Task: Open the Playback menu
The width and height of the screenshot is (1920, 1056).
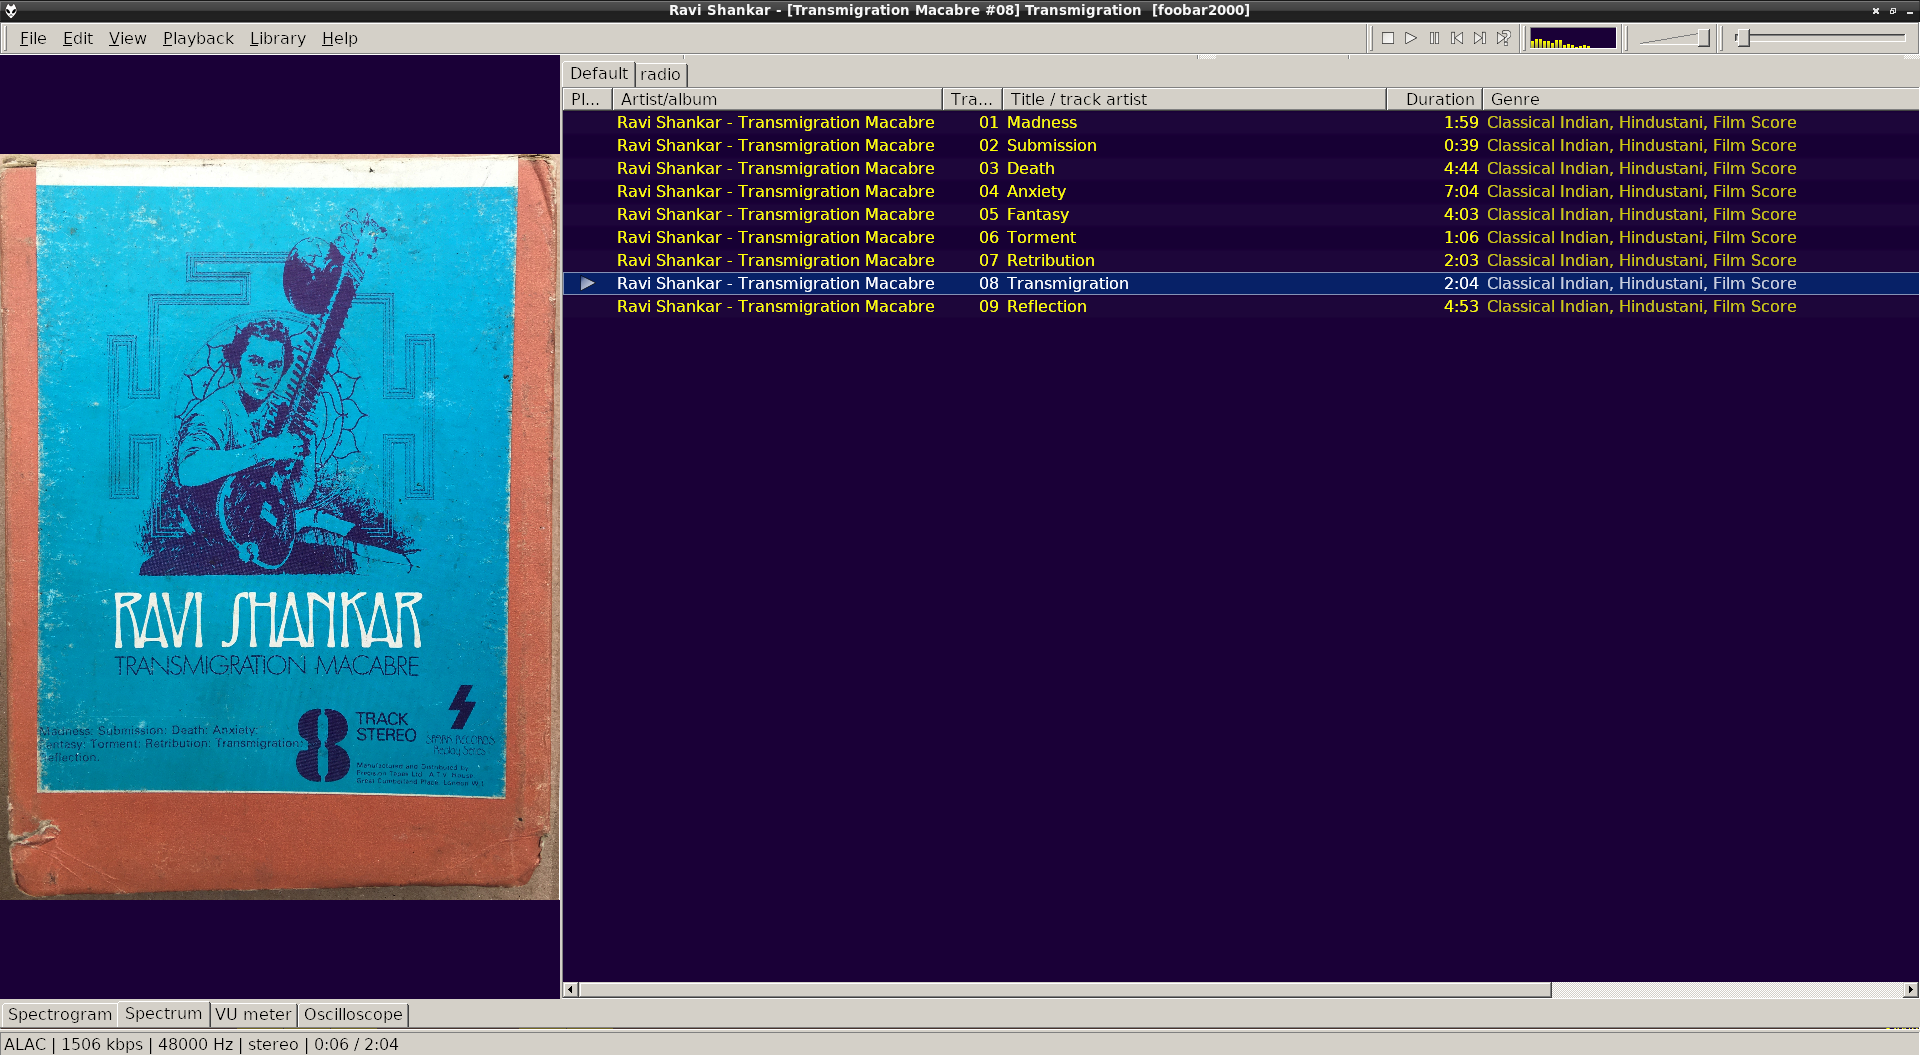Action: click(198, 38)
